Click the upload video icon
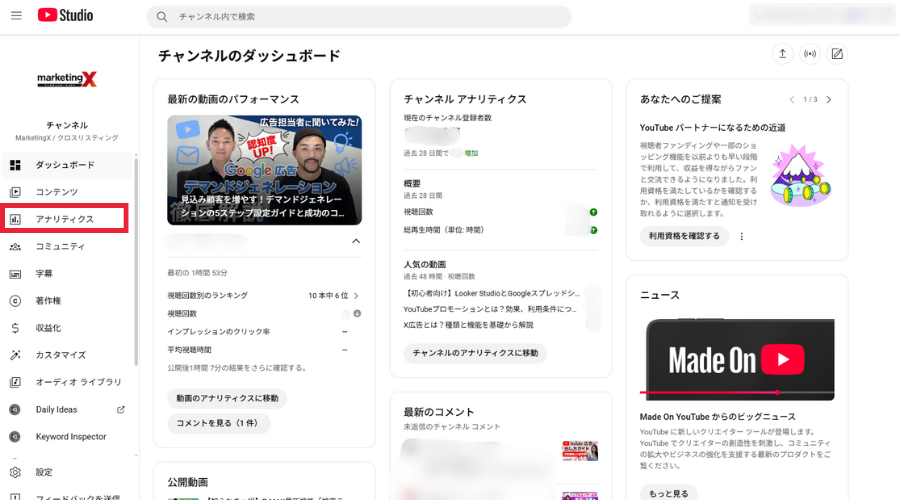This screenshot has width=900, height=500. 782,54
